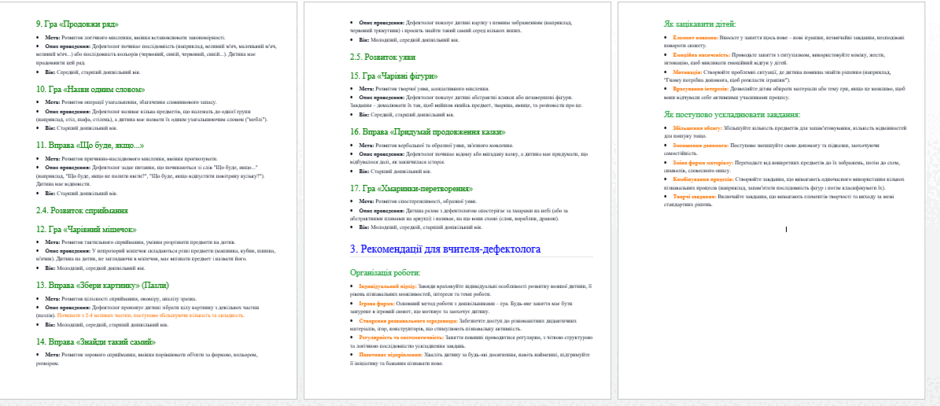Click "Мета:" label under «Чарівні фігури»
The height and width of the screenshot is (406, 940).
[x=366, y=89]
